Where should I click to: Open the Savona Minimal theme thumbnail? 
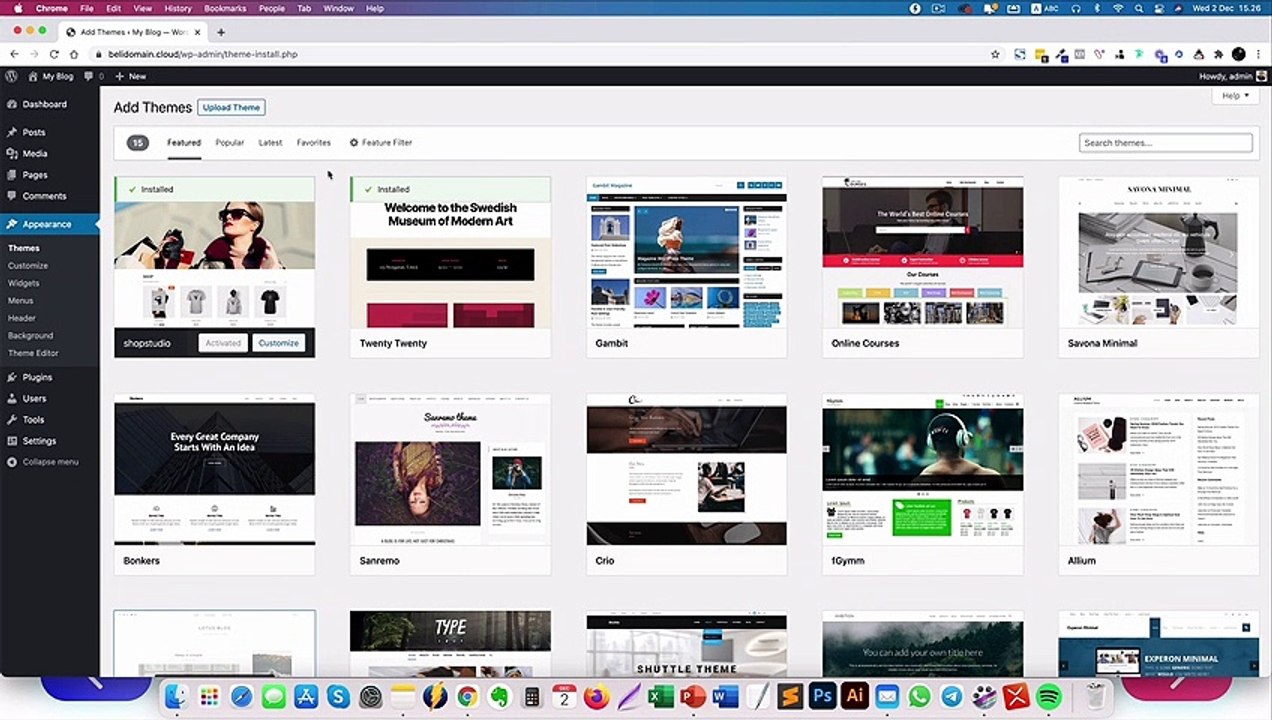pos(1159,252)
